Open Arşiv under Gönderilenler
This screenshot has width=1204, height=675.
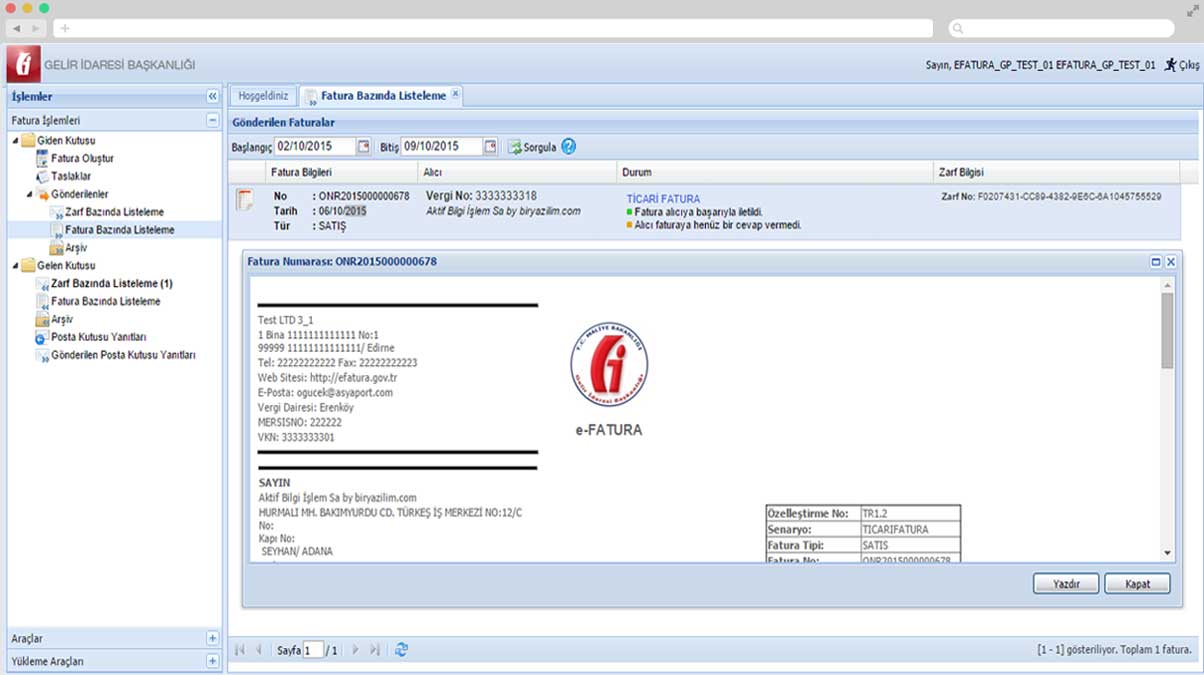point(76,248)
